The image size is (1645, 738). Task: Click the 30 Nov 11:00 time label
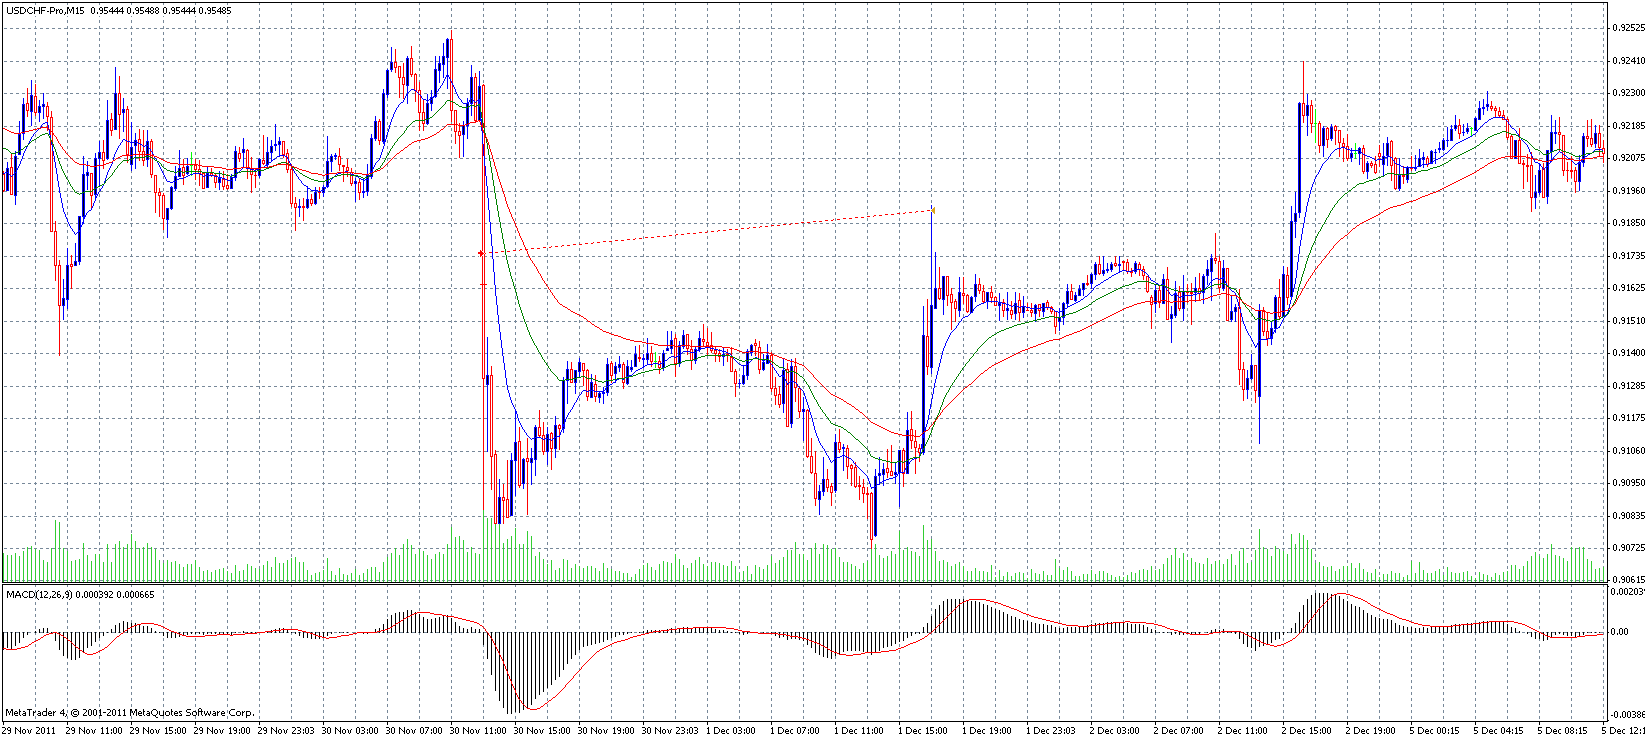[478, 731]
